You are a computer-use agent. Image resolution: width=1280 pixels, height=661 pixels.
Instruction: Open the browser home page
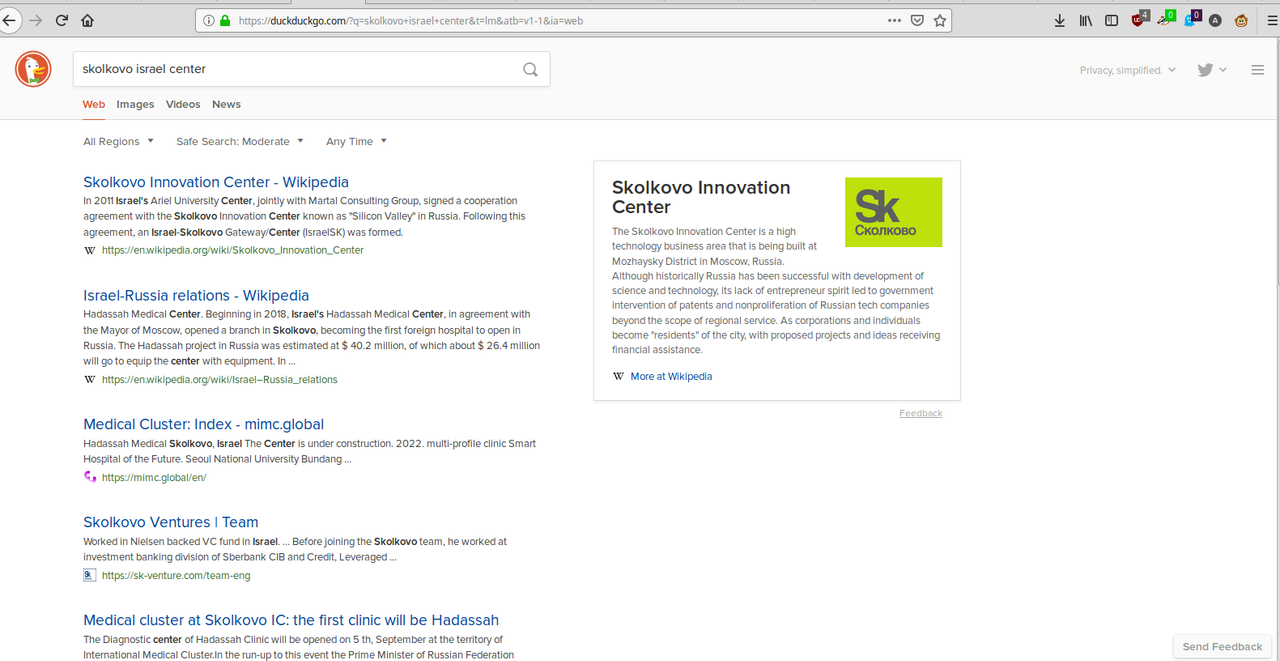point(87,20)
